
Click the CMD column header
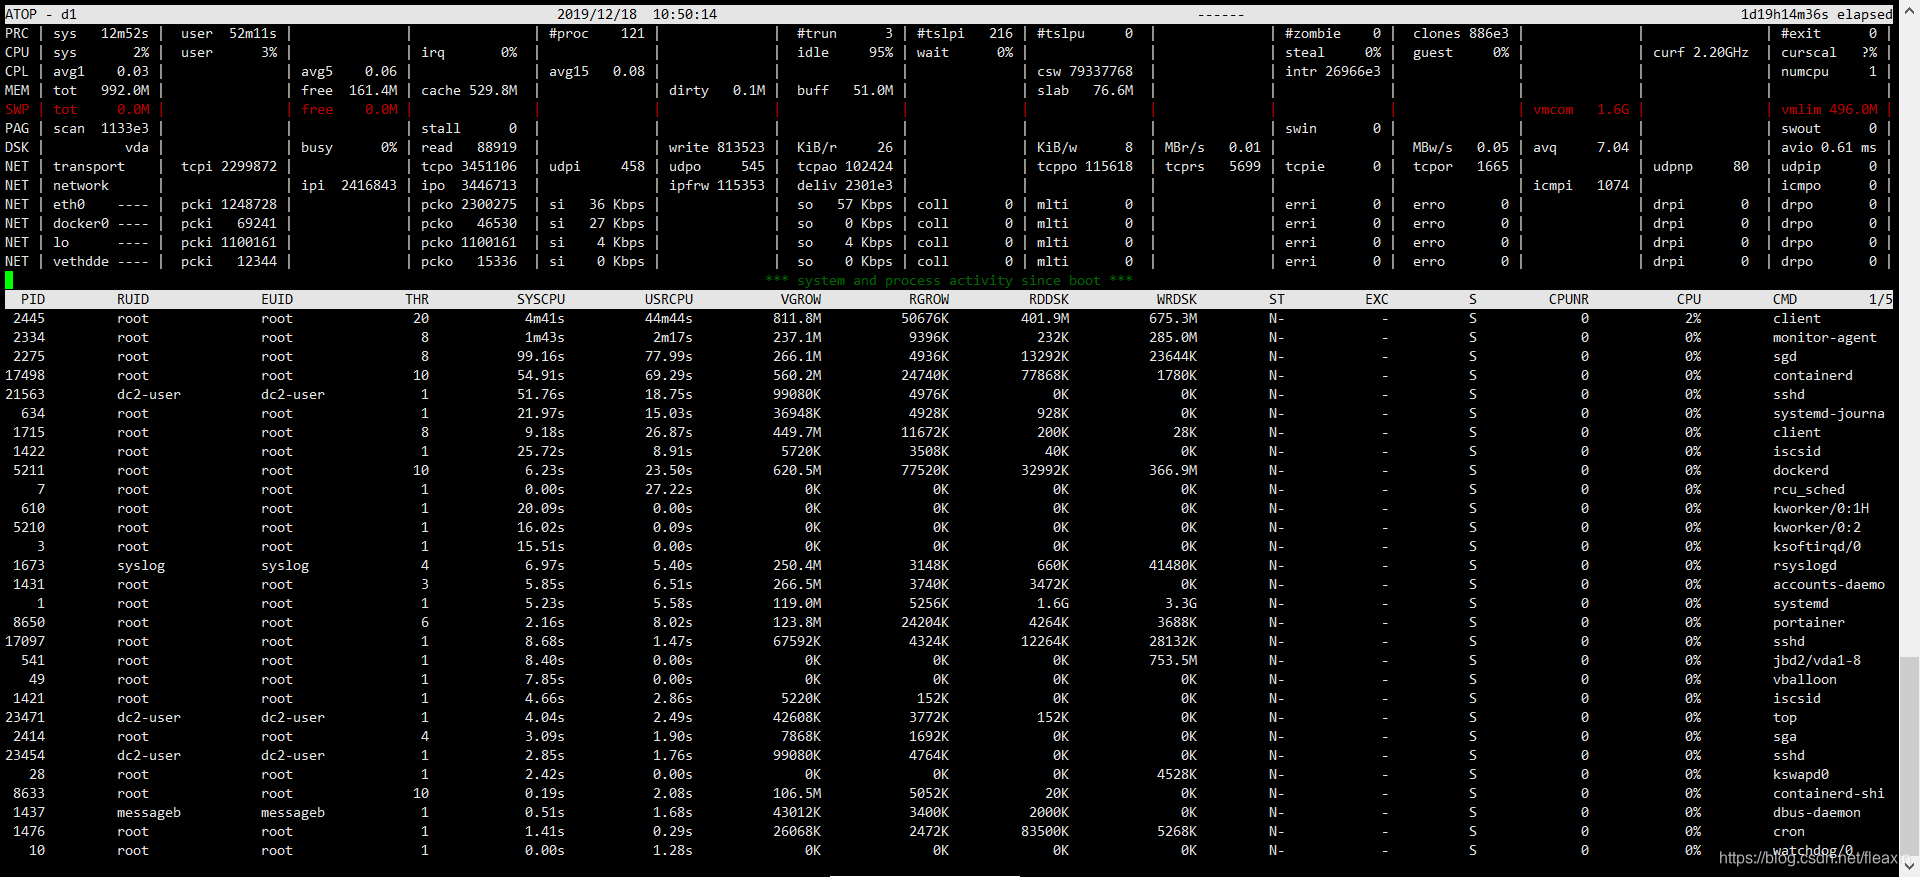[x=1785, y=299]
